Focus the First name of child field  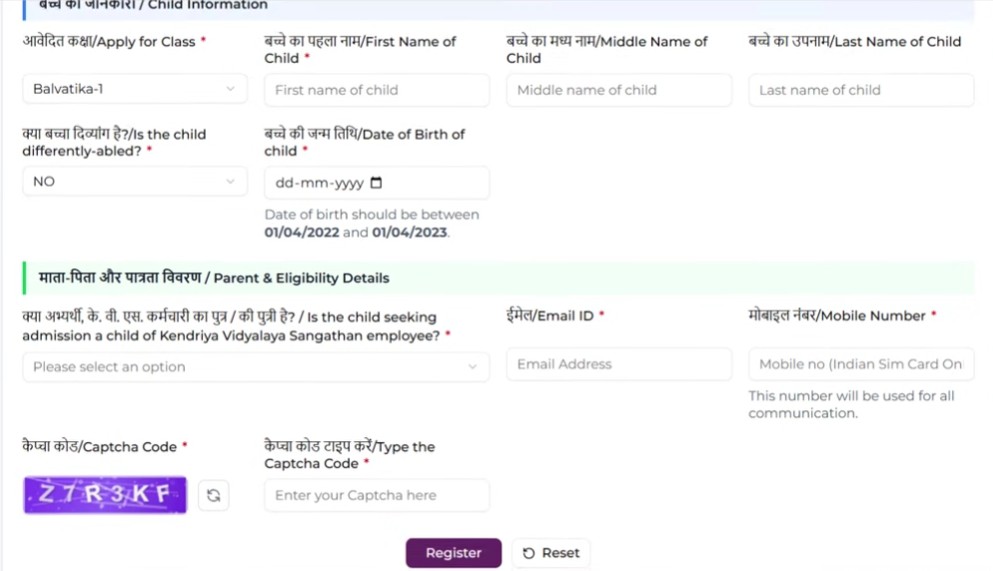[x=376, y=90]
